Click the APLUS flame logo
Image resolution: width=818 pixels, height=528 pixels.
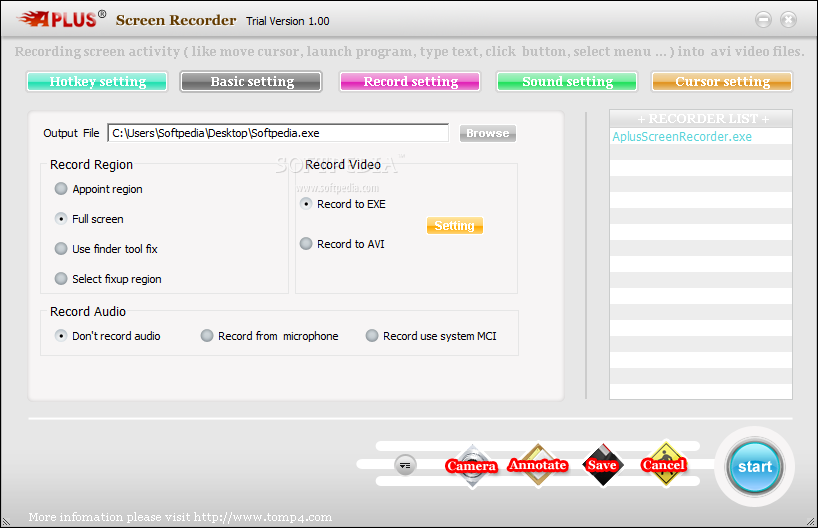tap(62, 19)
